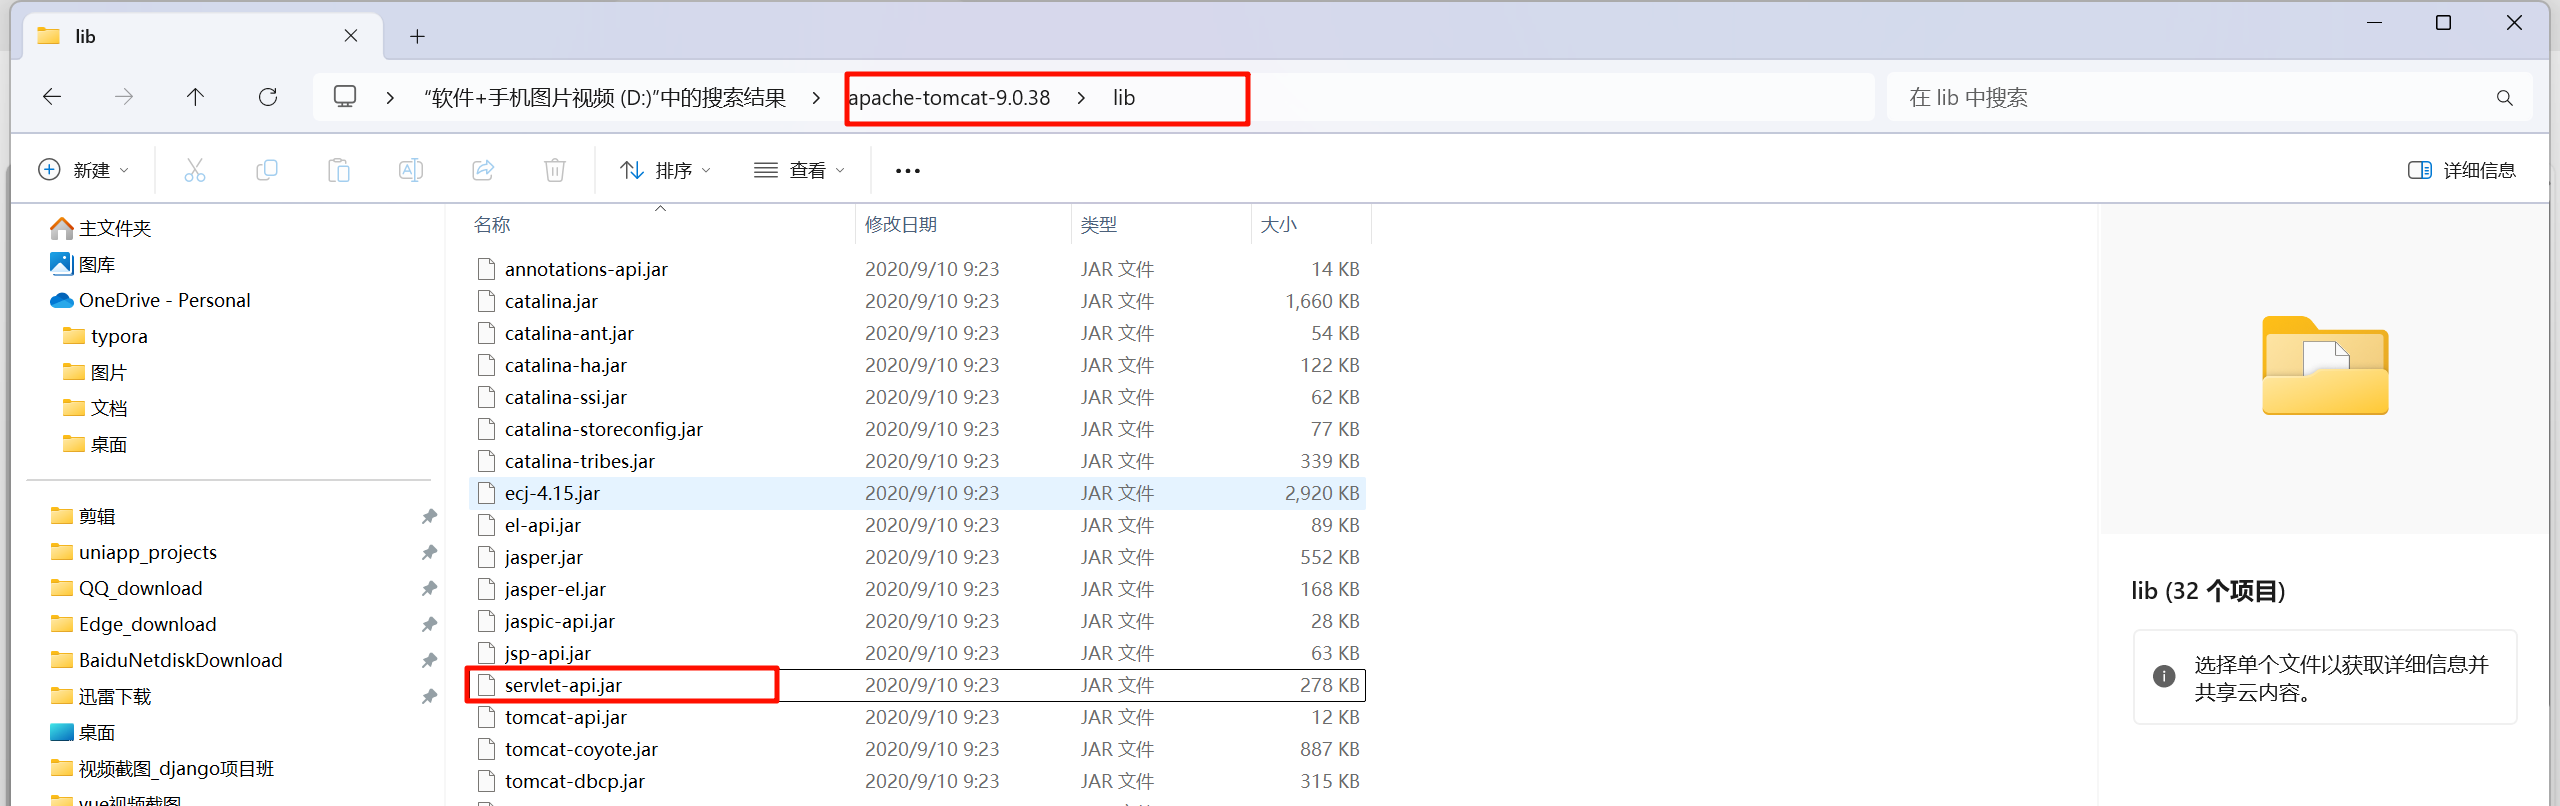Open pinned uniapp_projects folder
2560x806 pixels.
133,553
